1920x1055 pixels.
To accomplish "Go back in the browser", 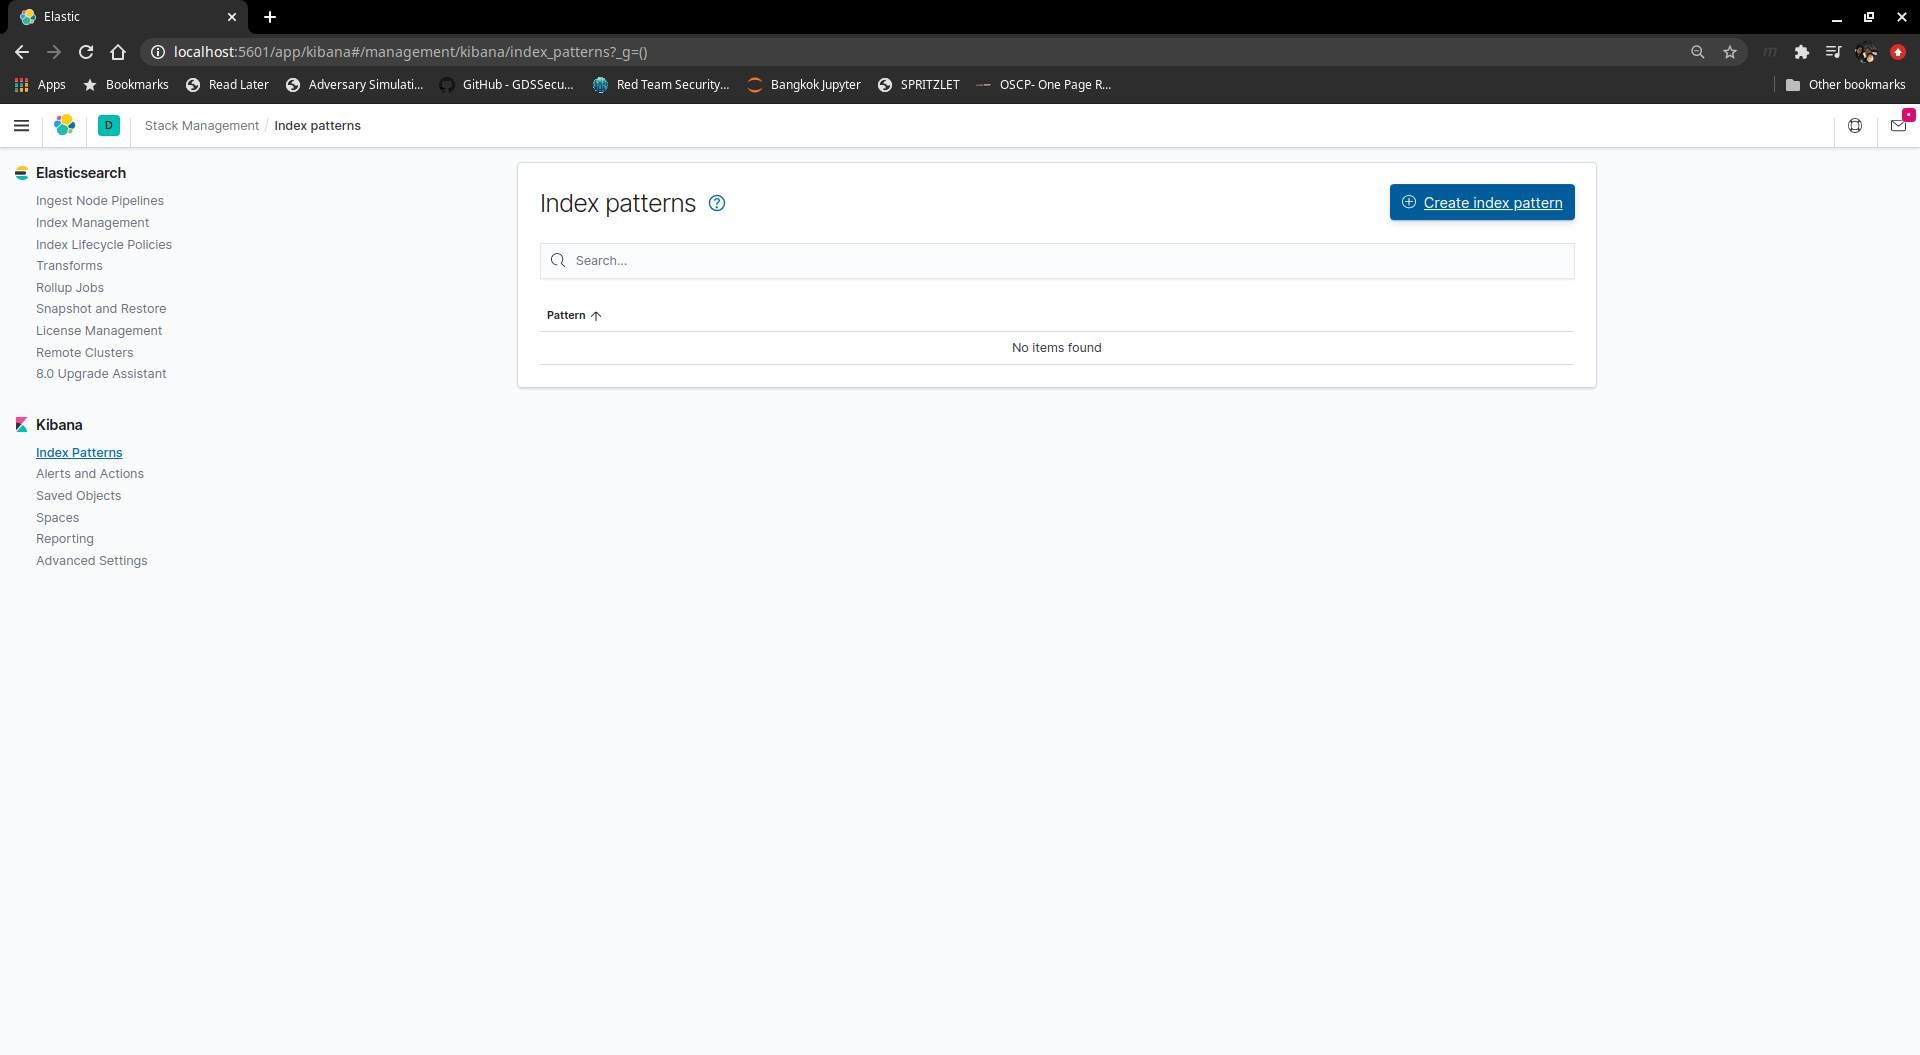I will (22, 52).
